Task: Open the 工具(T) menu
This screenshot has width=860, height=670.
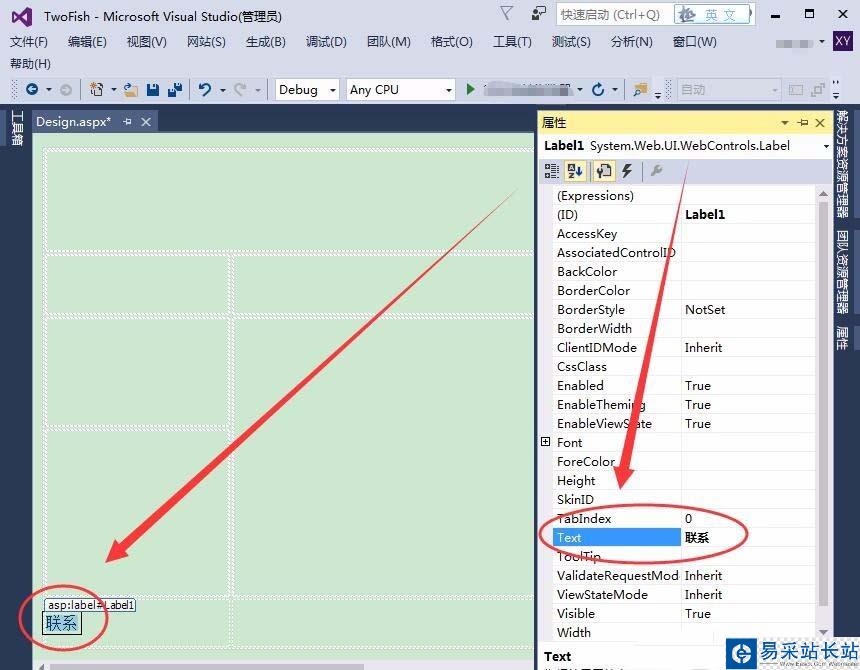Action: click(512, 42)
